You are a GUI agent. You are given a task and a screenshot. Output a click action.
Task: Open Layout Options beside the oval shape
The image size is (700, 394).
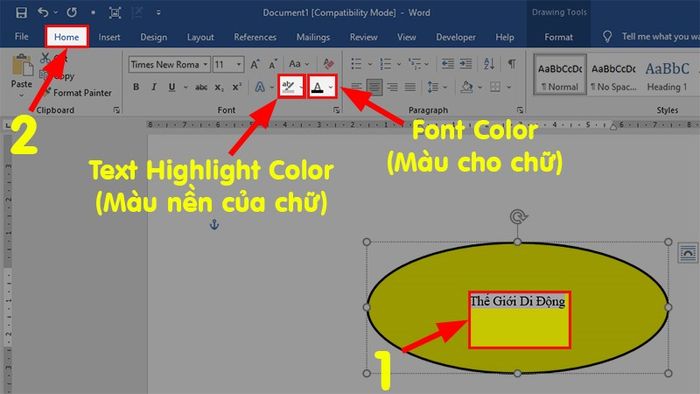tap(688, 253)
